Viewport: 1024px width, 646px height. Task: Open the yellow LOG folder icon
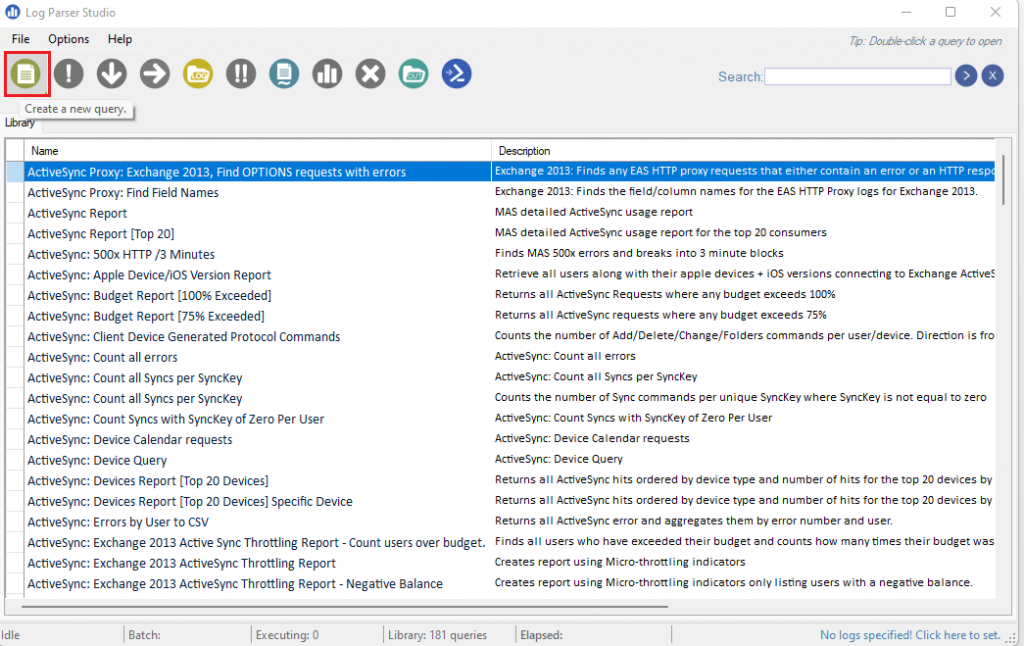coord(198,74)
